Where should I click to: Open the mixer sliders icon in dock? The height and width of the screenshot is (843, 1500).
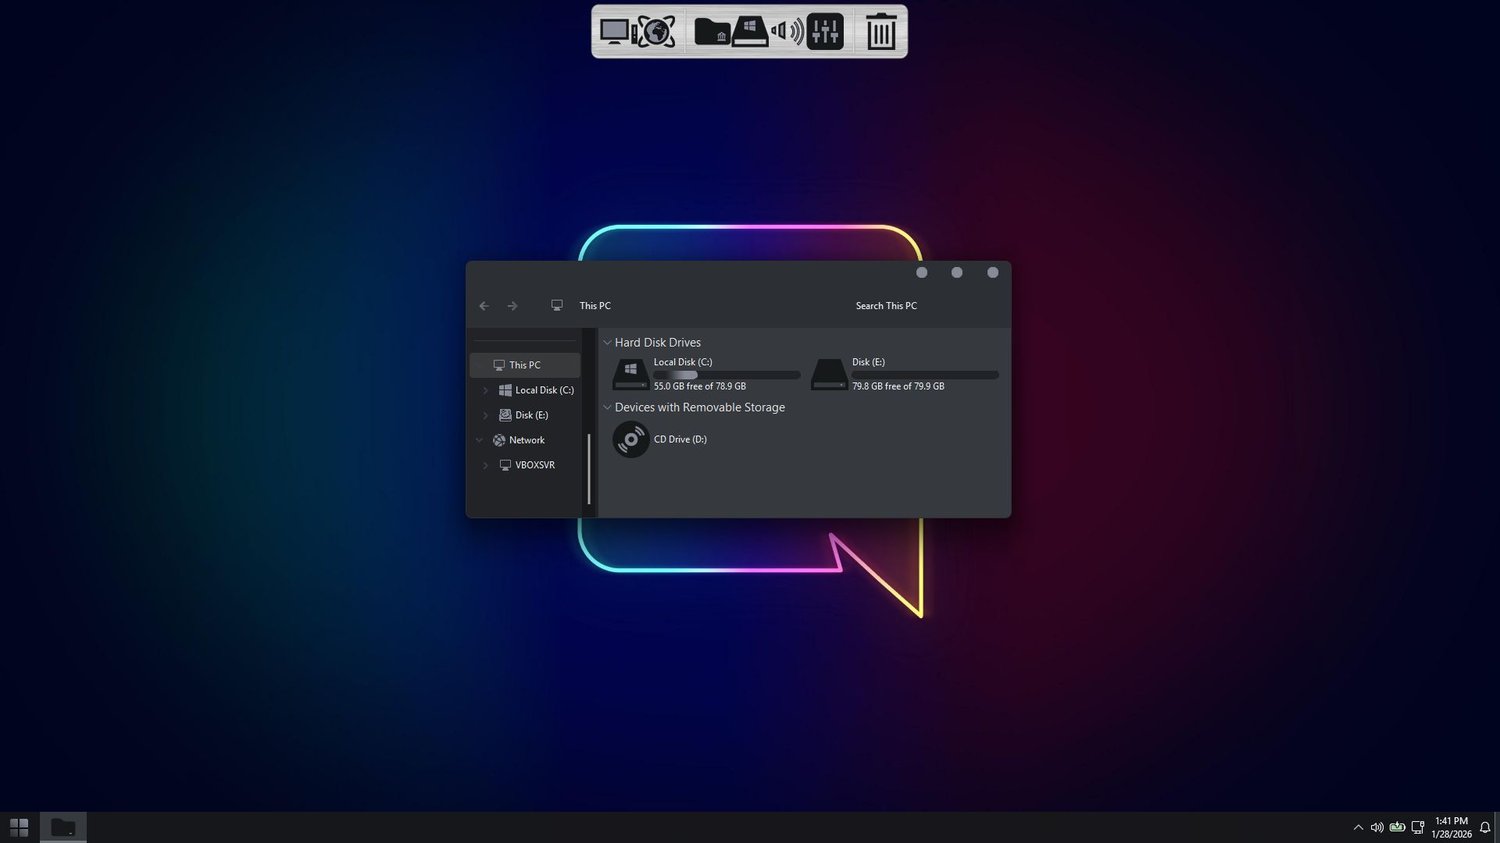click(x=825, y=31)
